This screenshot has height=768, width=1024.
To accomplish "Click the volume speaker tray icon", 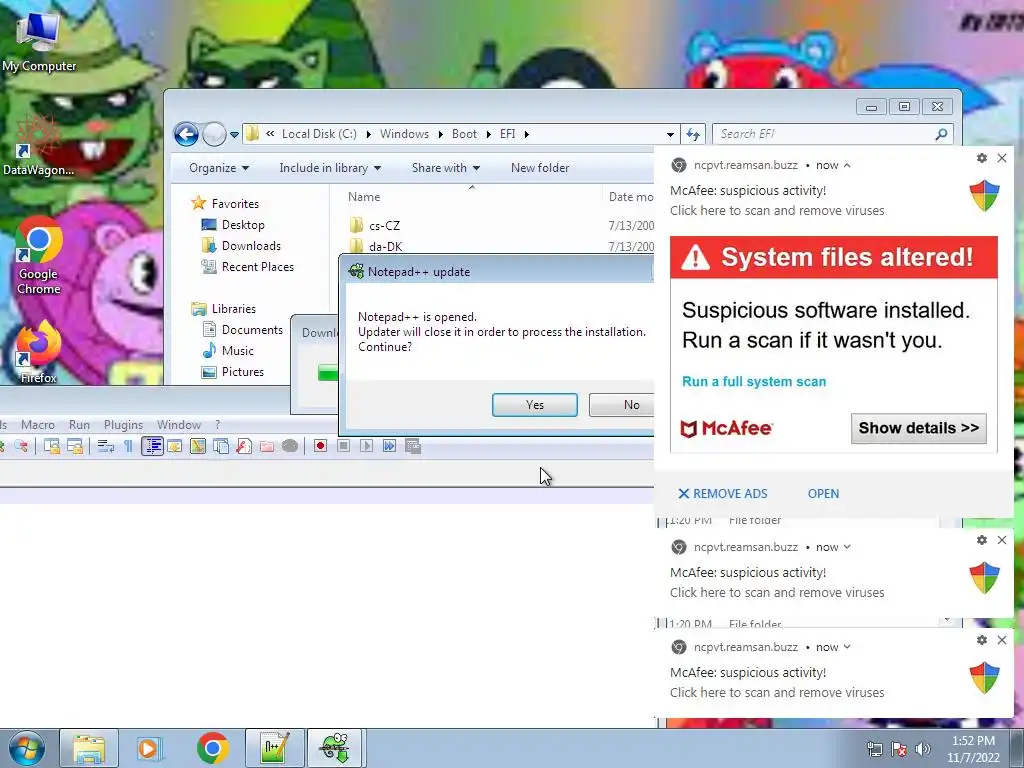I will [922, 749].
